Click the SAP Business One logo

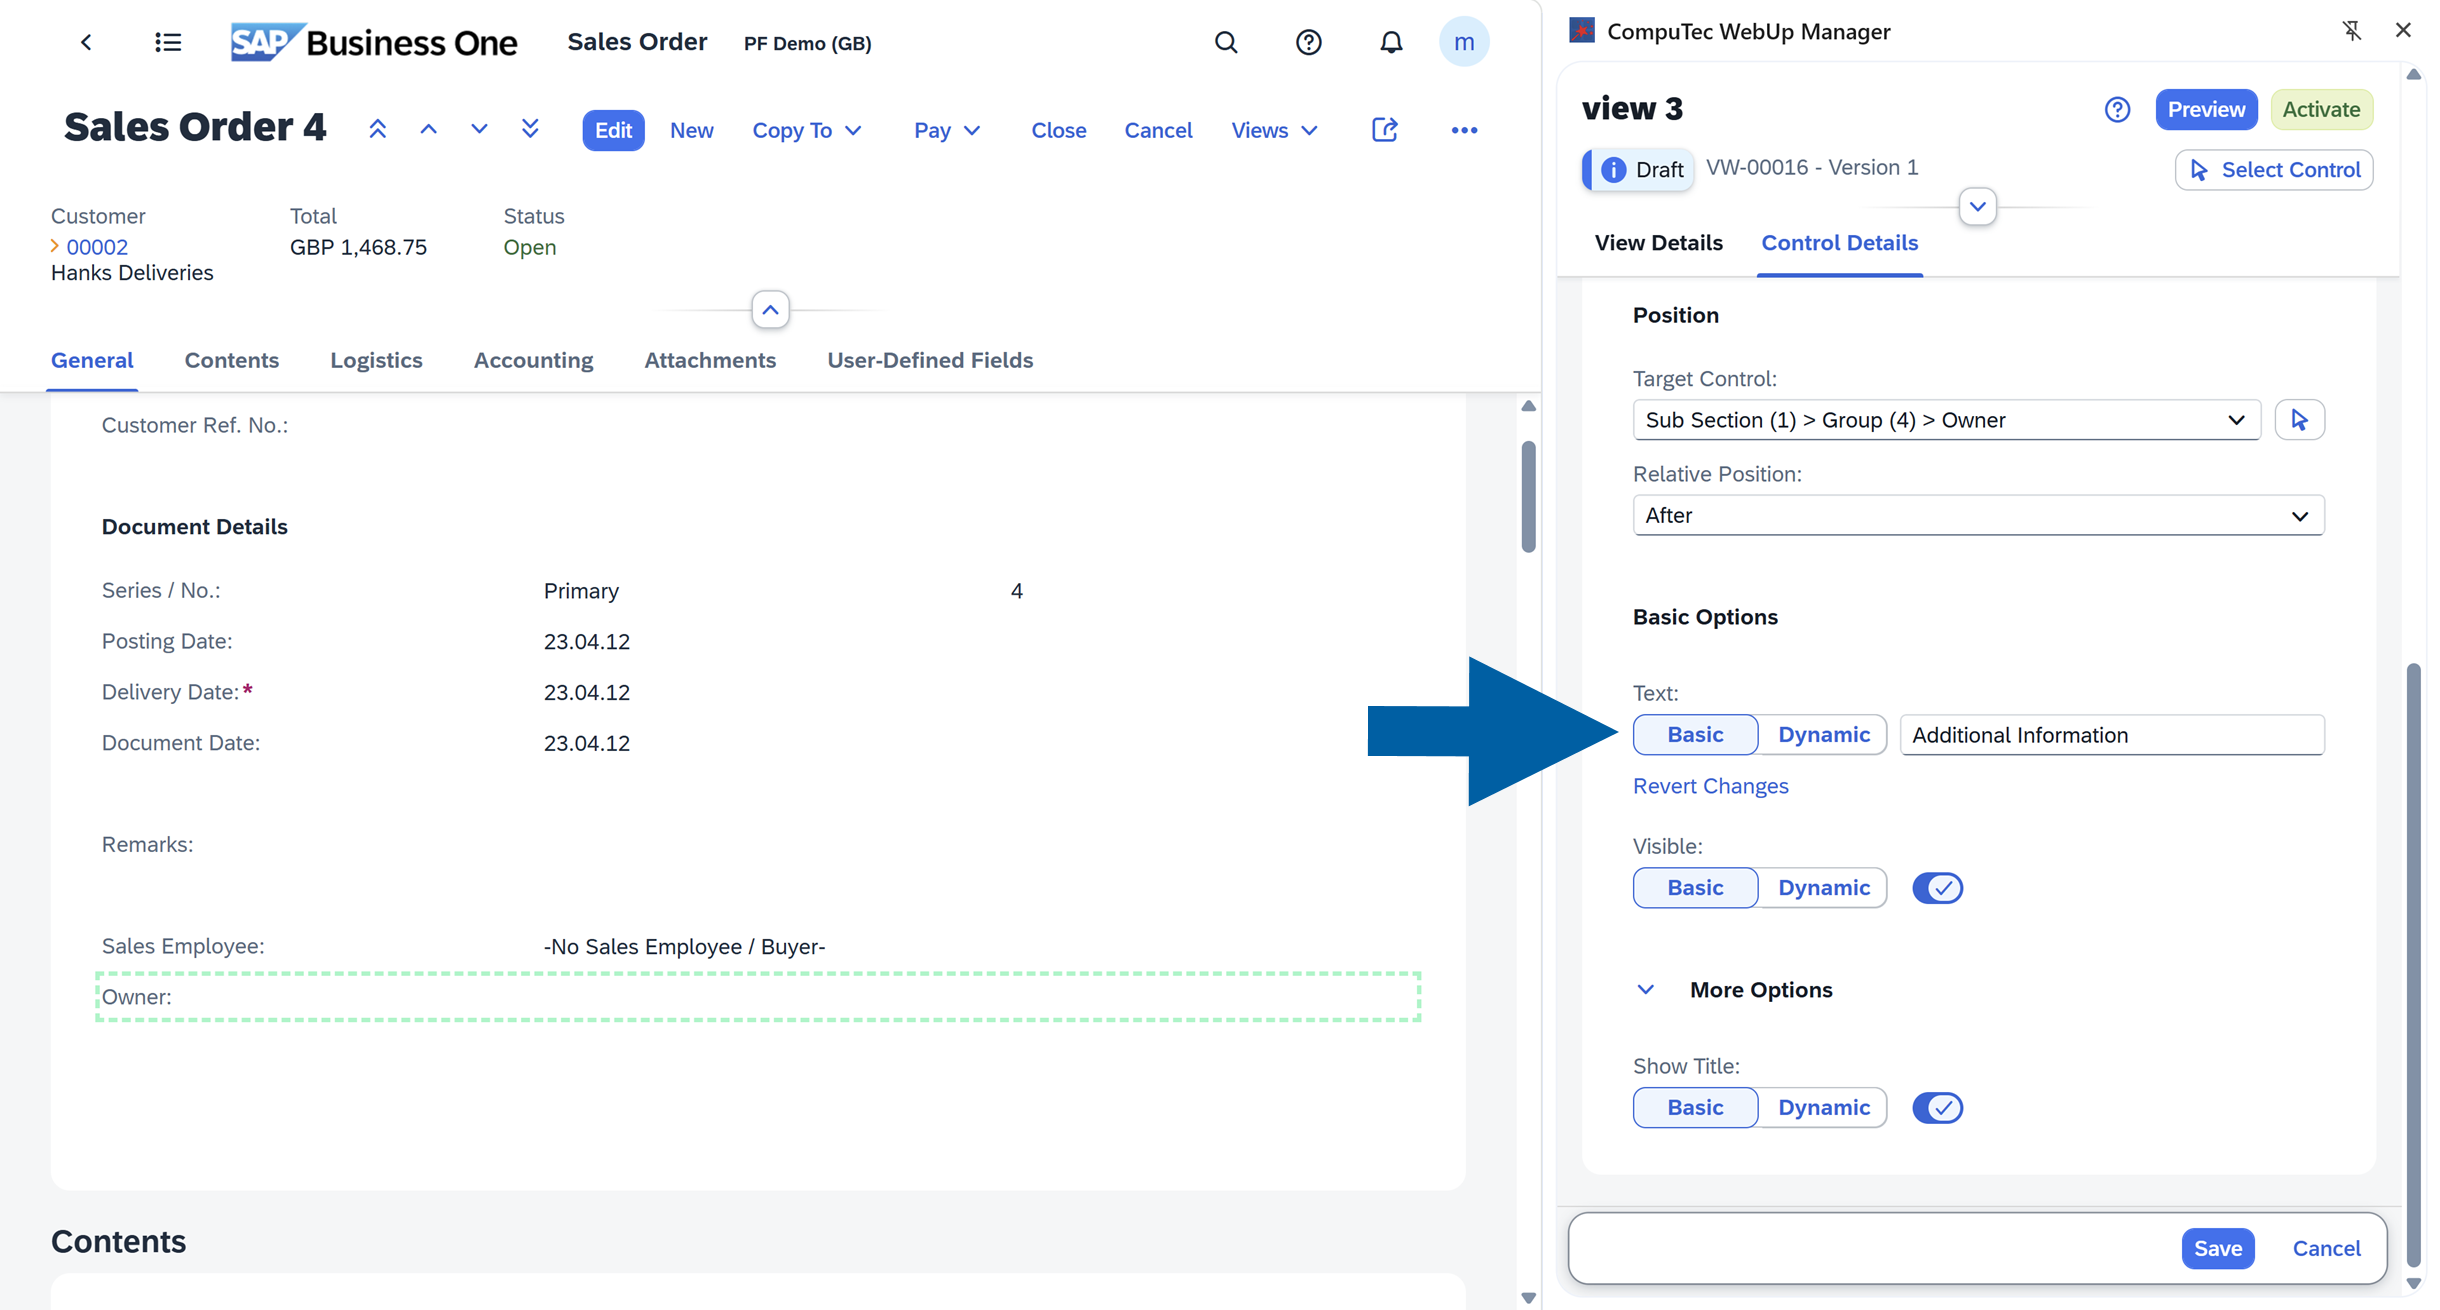click(374, 42)
